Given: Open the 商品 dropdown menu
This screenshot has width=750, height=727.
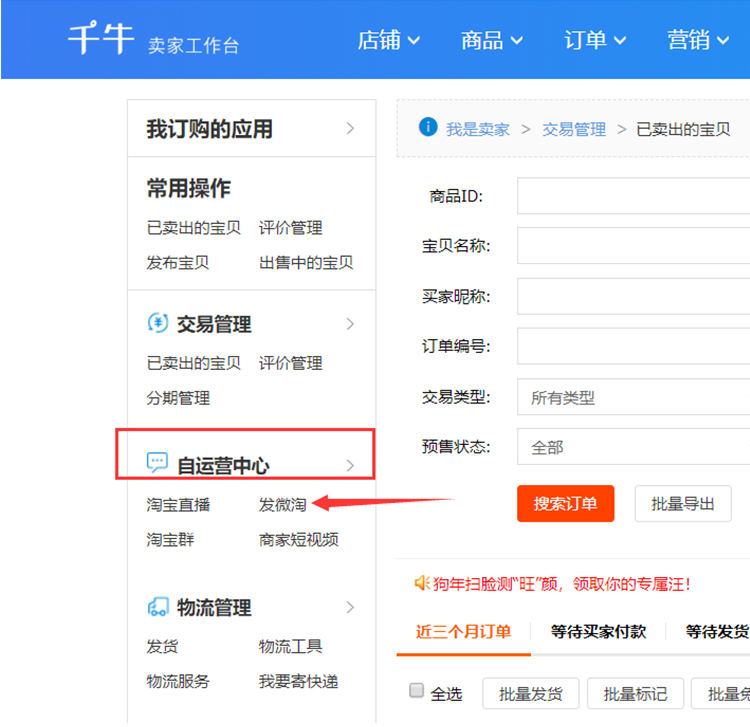Looking at the screenshot, I should coord(492,40).
